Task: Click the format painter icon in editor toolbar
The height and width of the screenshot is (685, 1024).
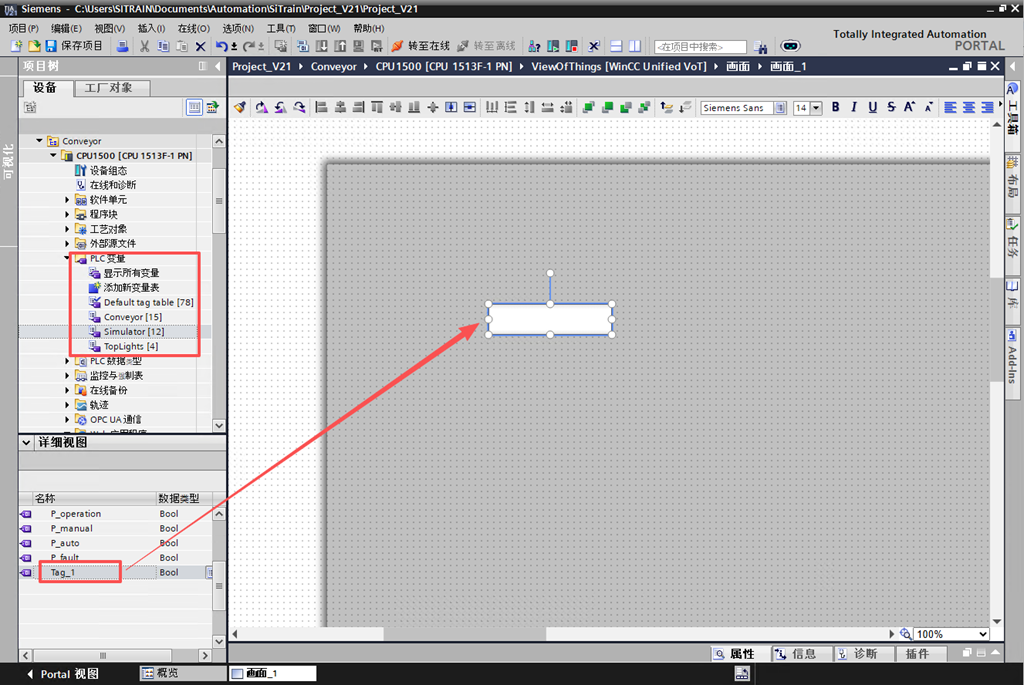Action: pyautogui.click(x=240, y=108)
